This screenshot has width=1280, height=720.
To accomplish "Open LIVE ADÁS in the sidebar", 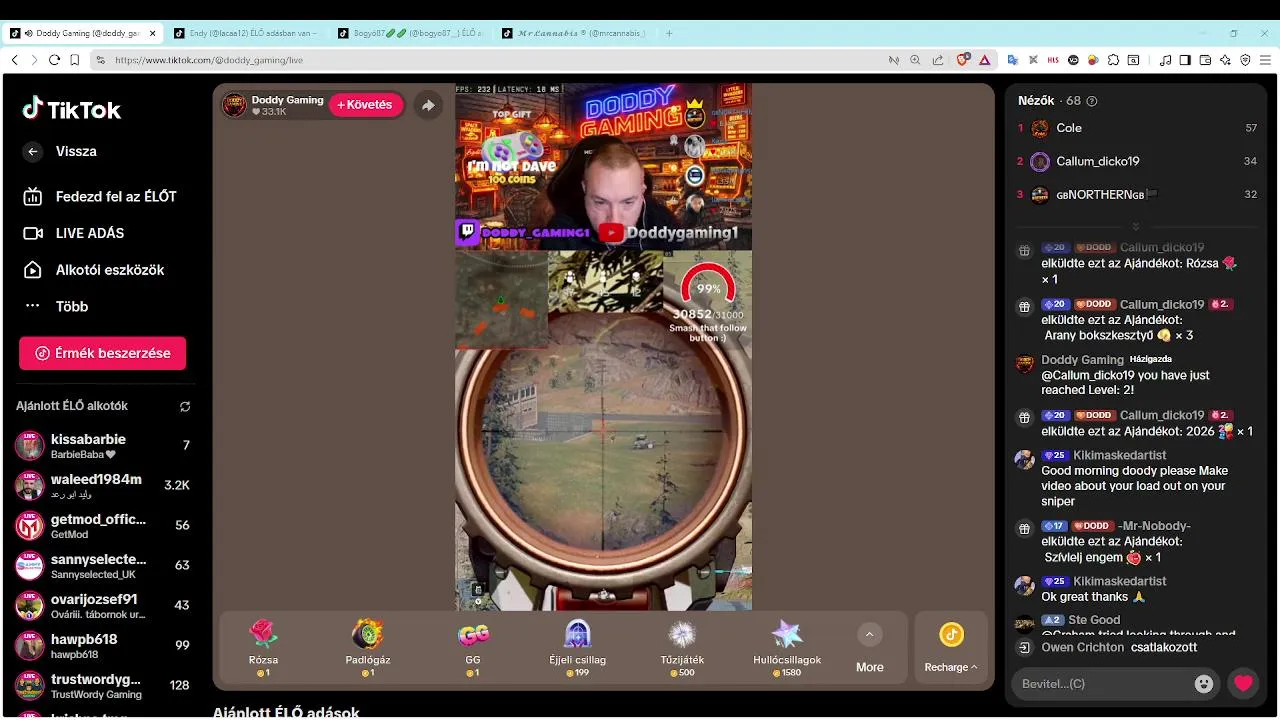I will click(74, 233).
